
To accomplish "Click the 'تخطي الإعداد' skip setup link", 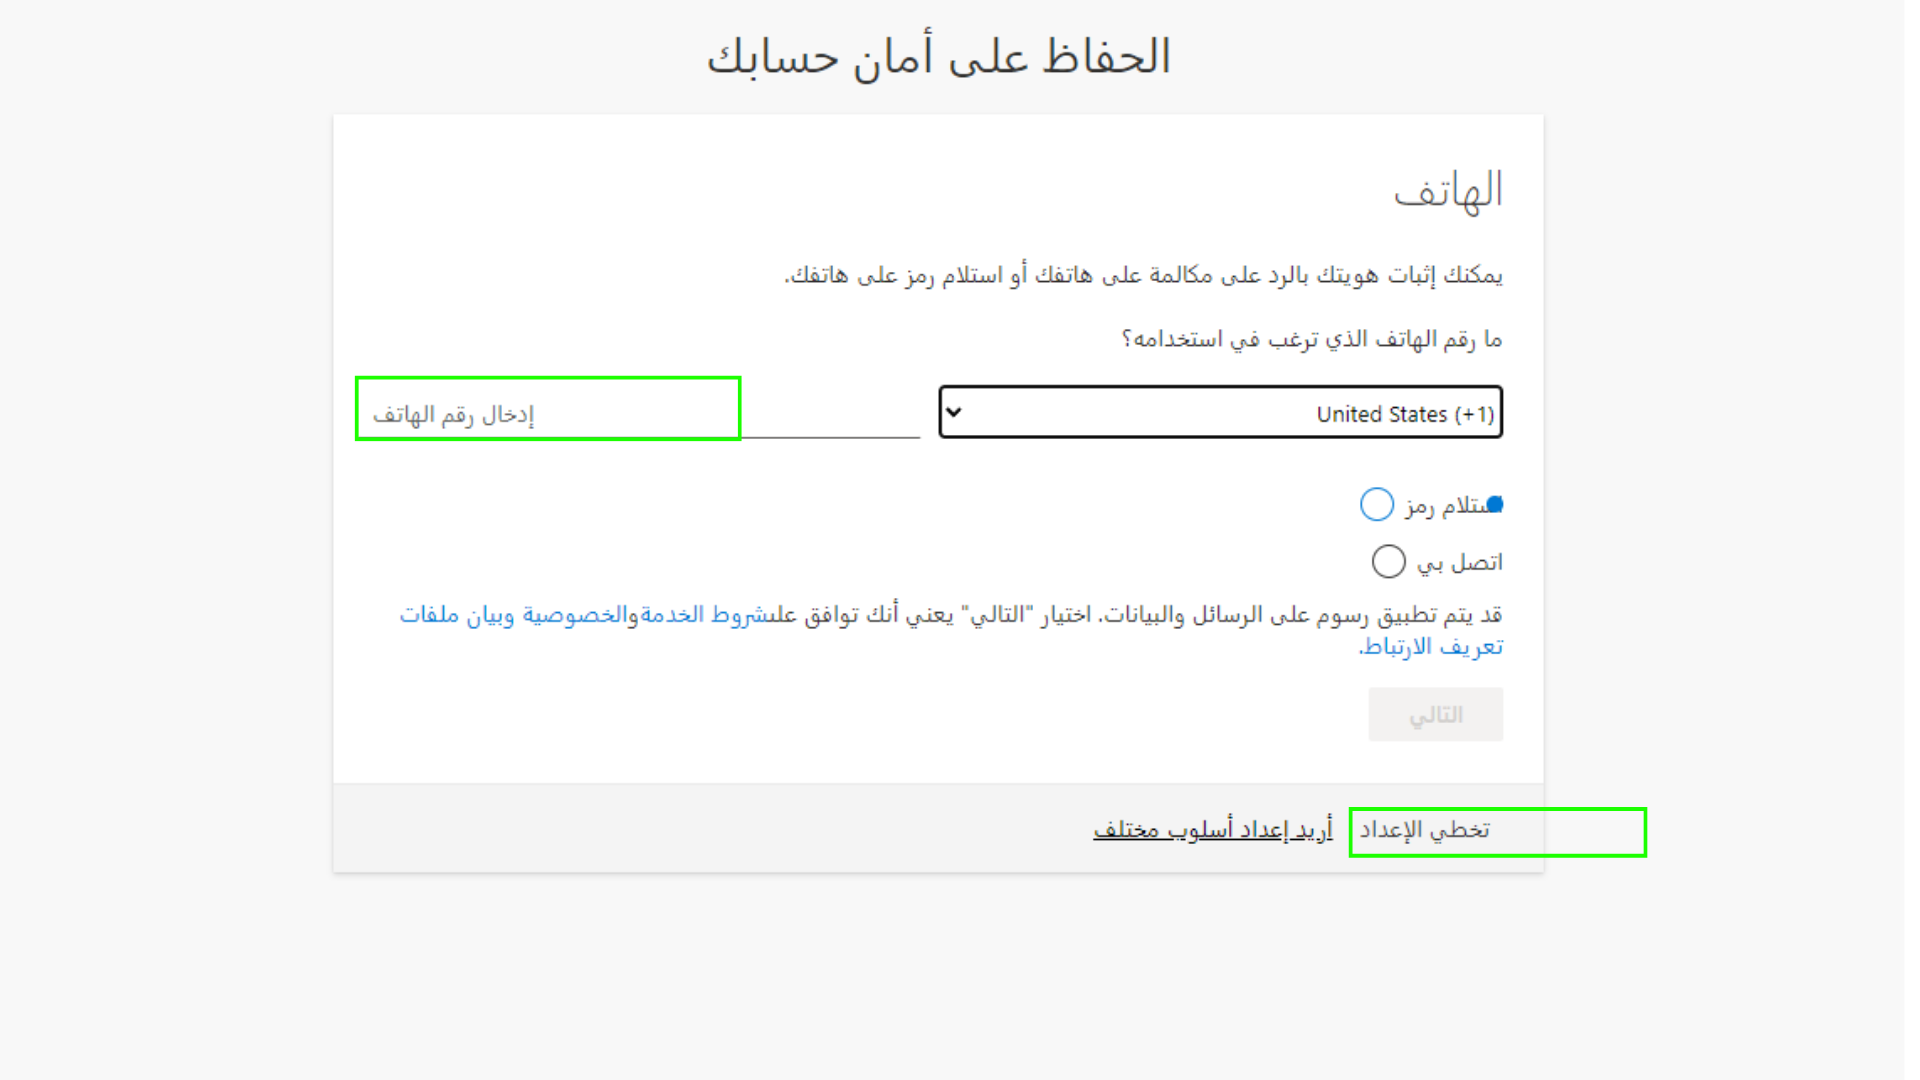I will tap(1425, 830).
